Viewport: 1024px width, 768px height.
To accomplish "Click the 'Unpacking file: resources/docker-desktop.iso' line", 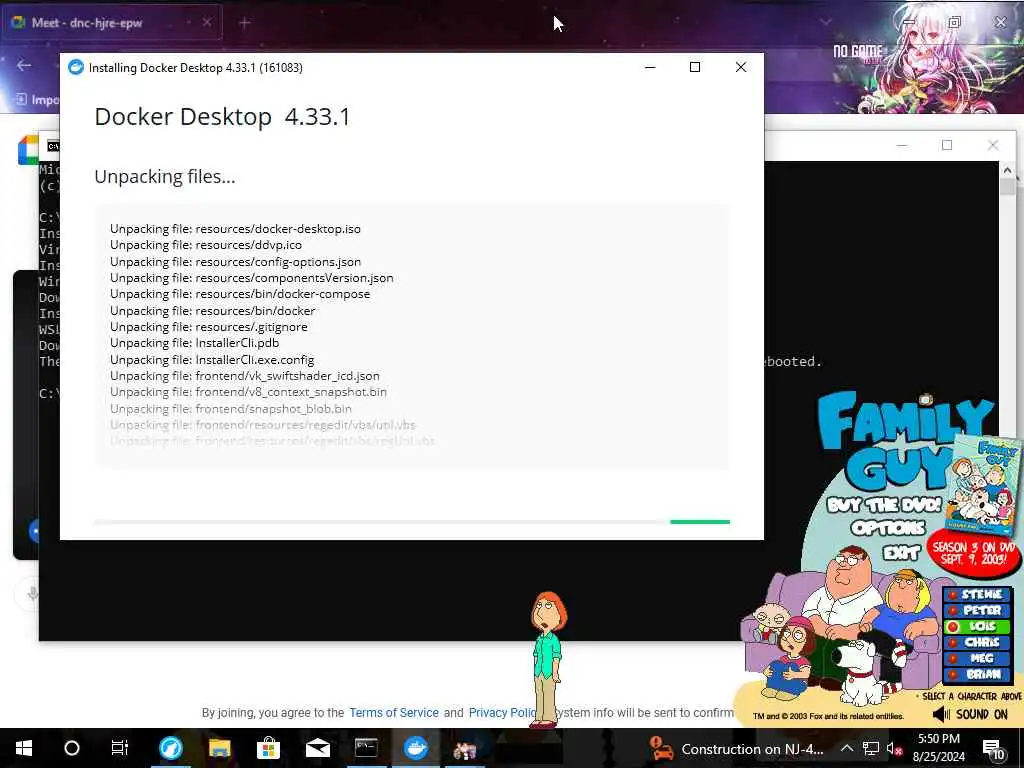I will (235, 229).
